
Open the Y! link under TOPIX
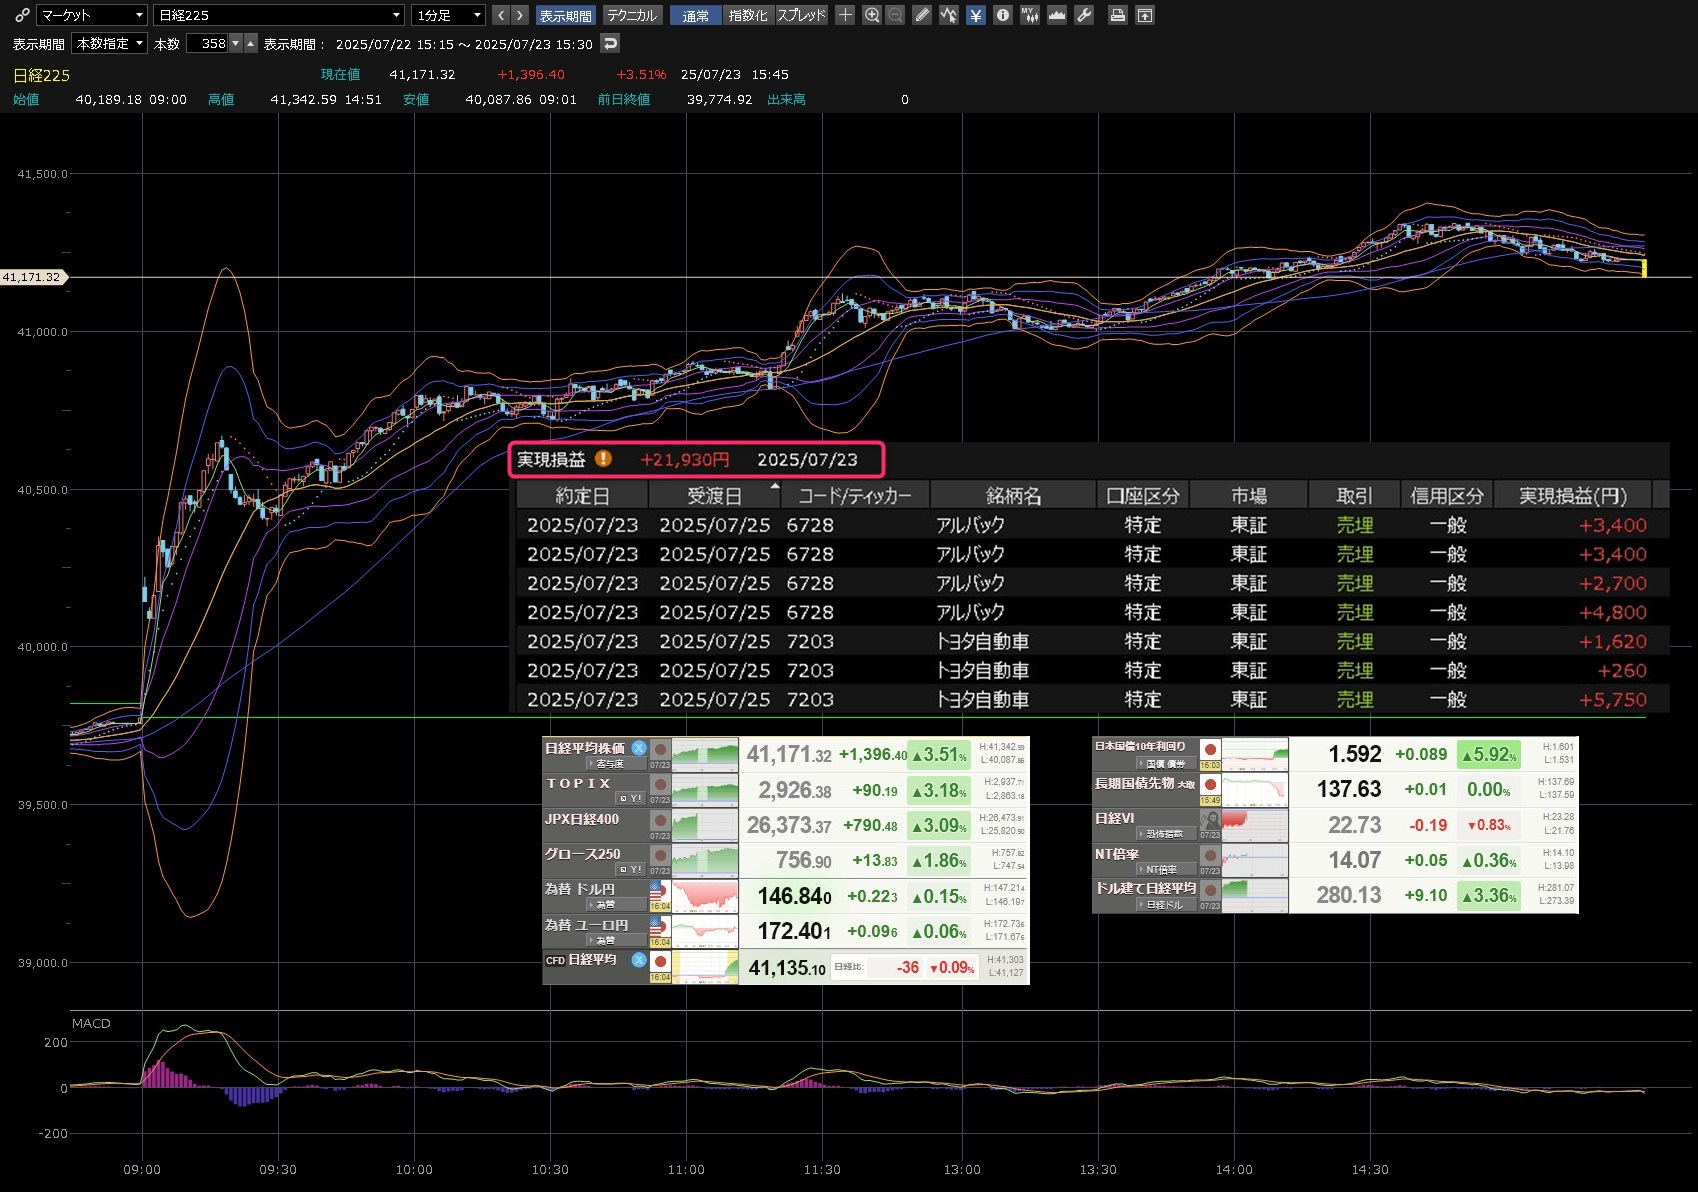[x=630, y=799]
